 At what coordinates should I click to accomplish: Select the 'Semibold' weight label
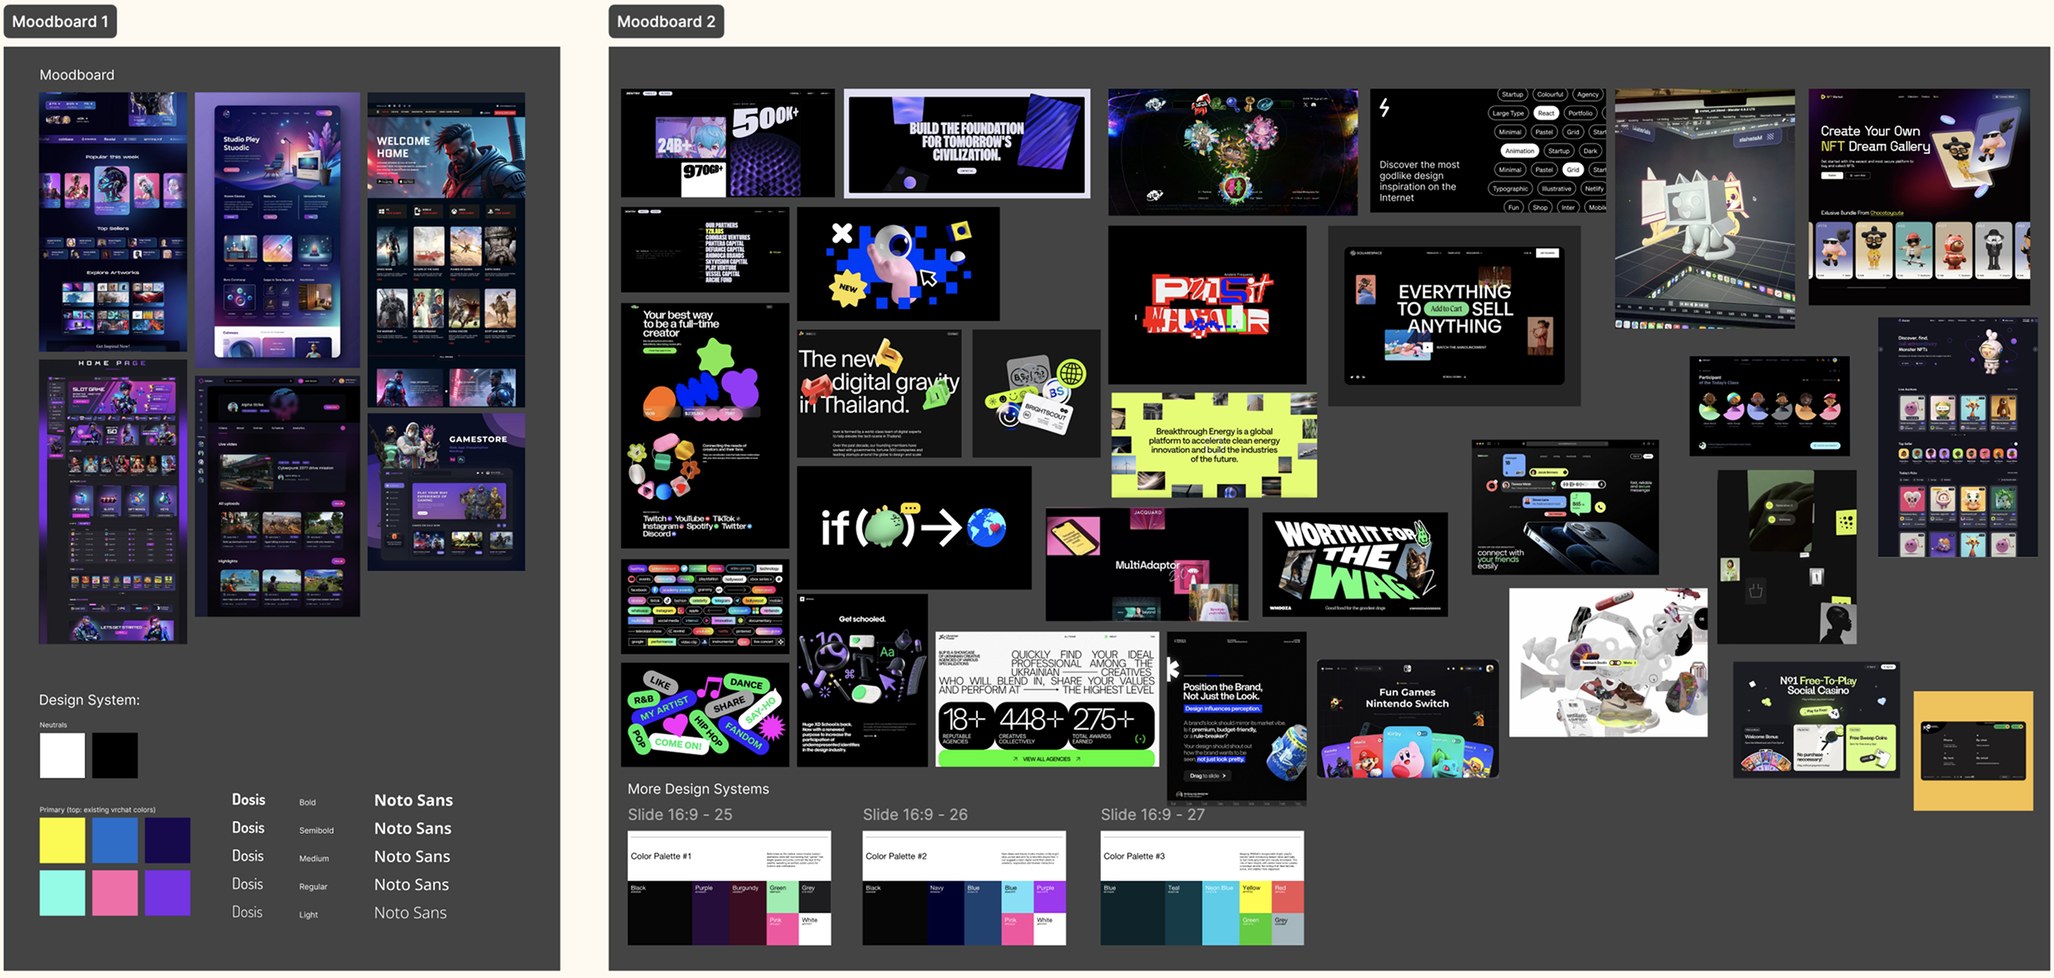click(316, 830)
